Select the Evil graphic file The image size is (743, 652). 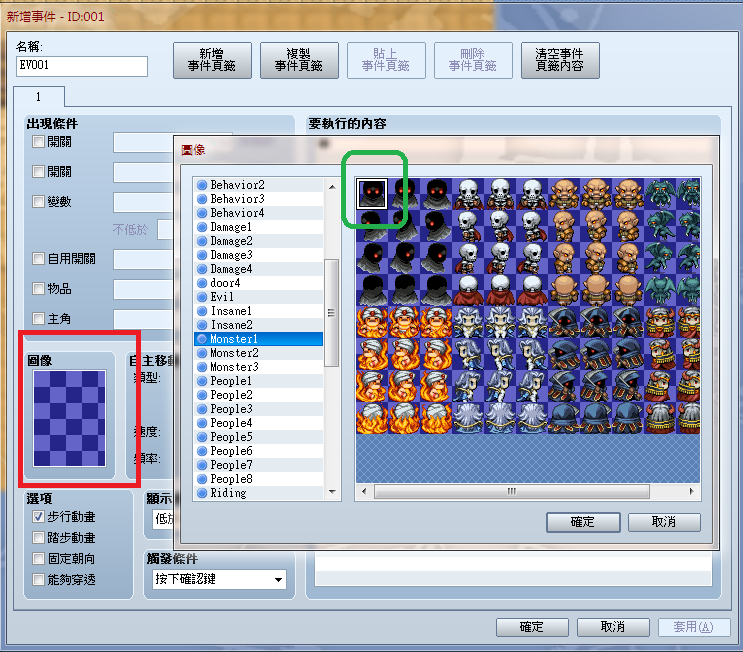tap(258, 297)
